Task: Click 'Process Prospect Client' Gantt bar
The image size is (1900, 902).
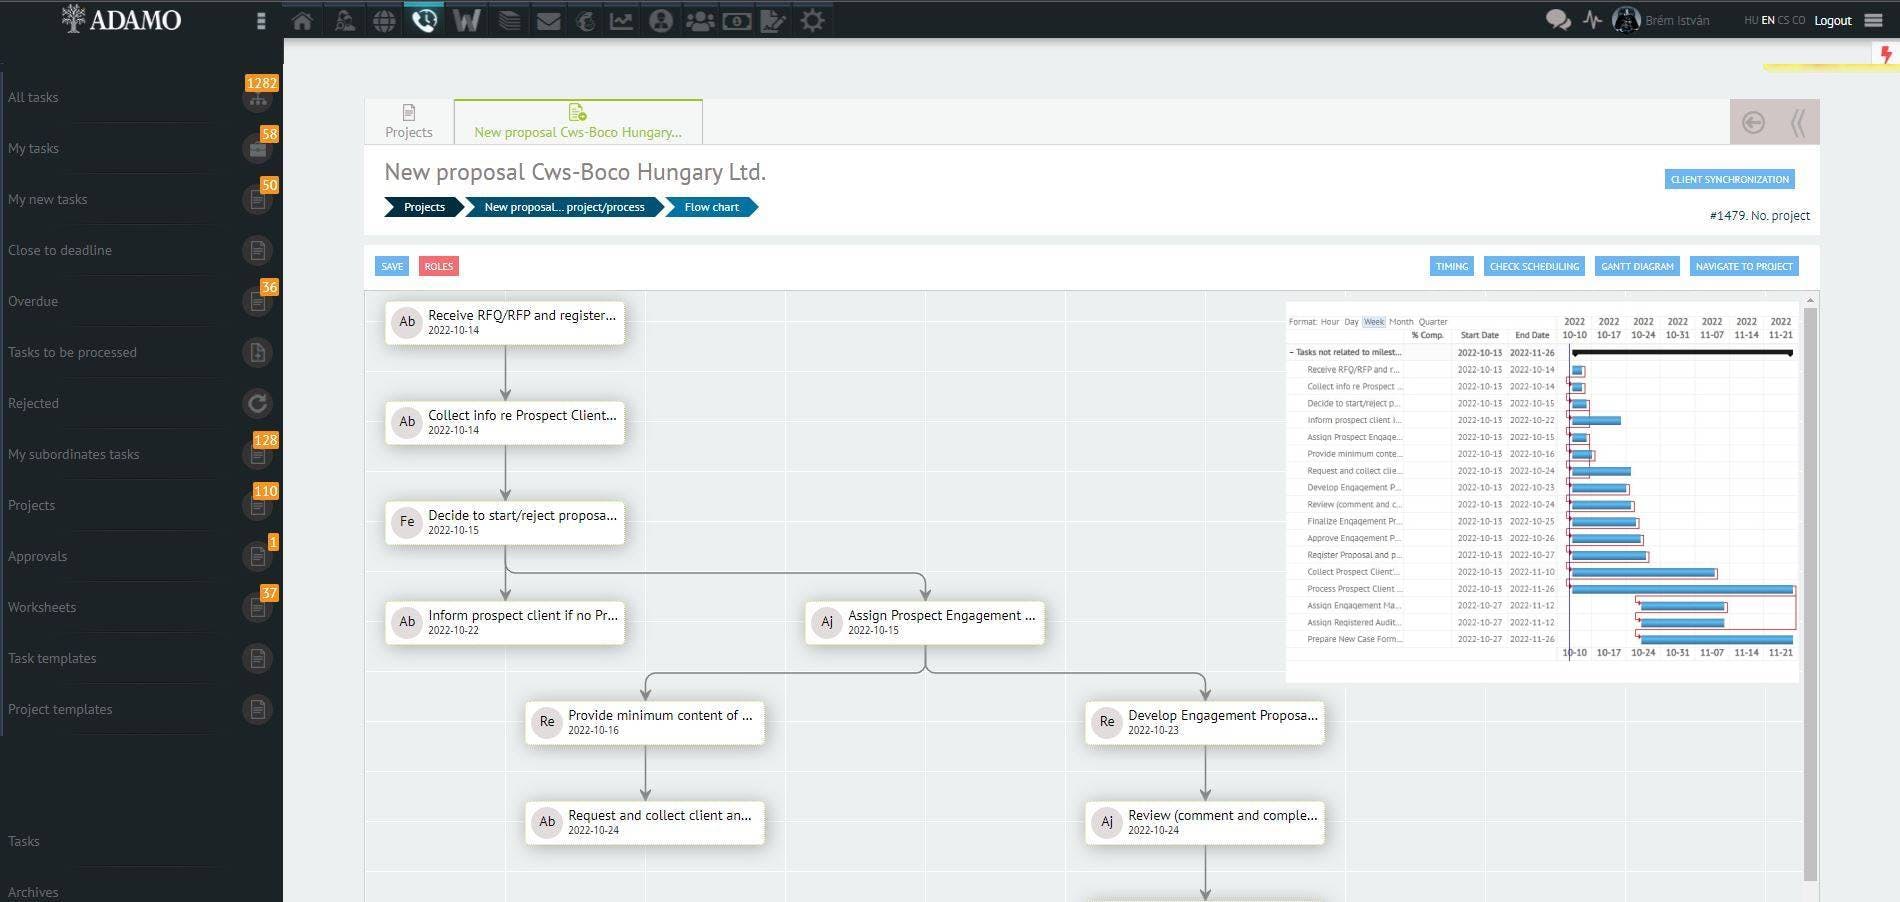Action: pyautogui.click(x=1682, y=589)
